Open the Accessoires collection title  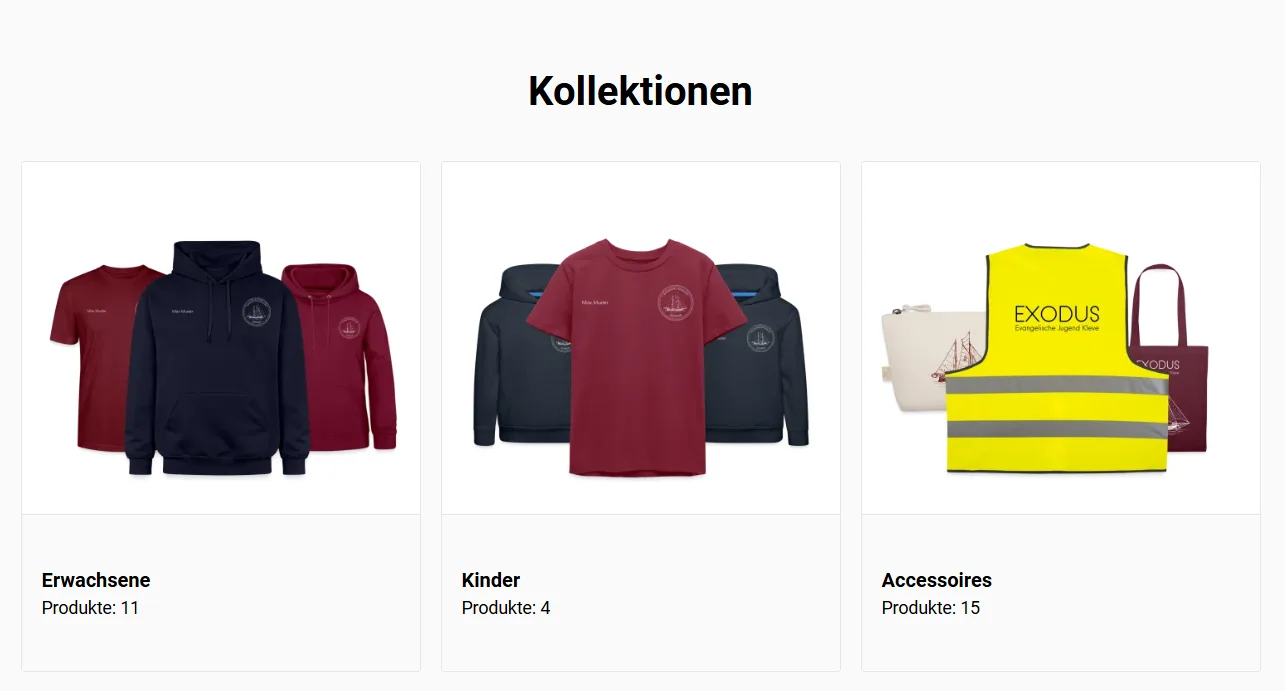point(937,580)
